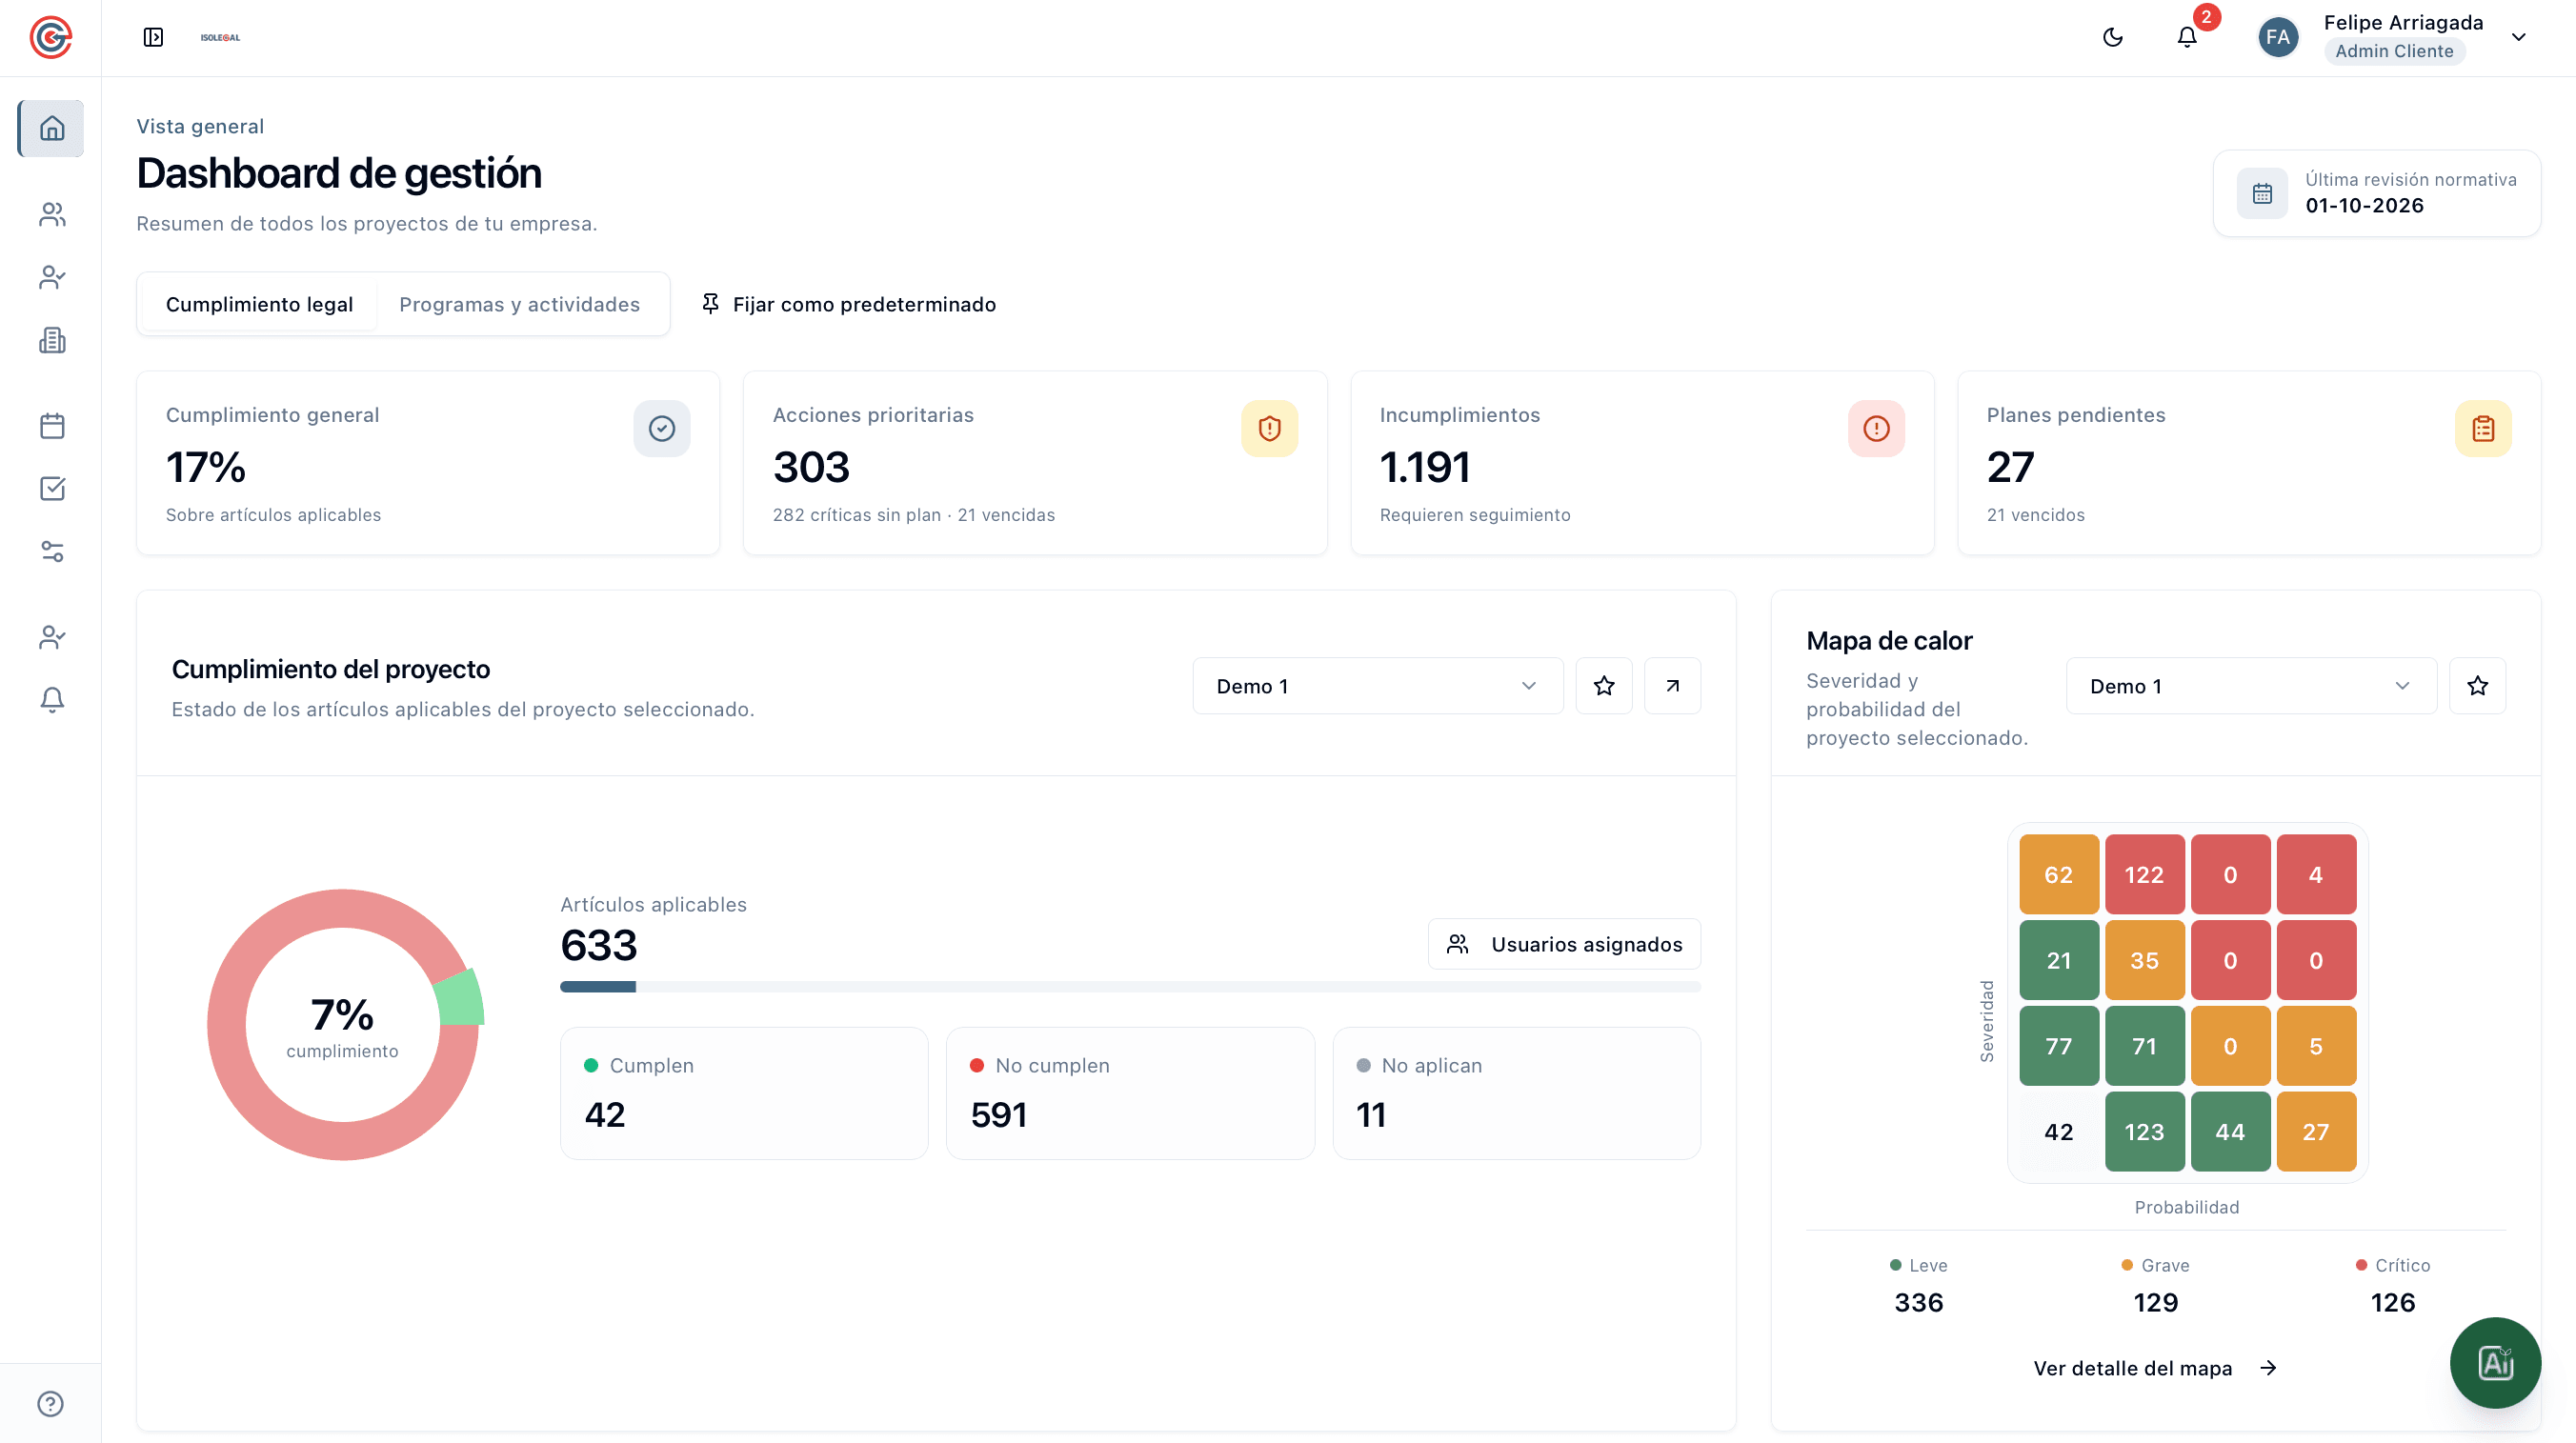Click the FA user avatar
Image resolution: width=2576 pixels, height=1443 pixels.
2278,37
